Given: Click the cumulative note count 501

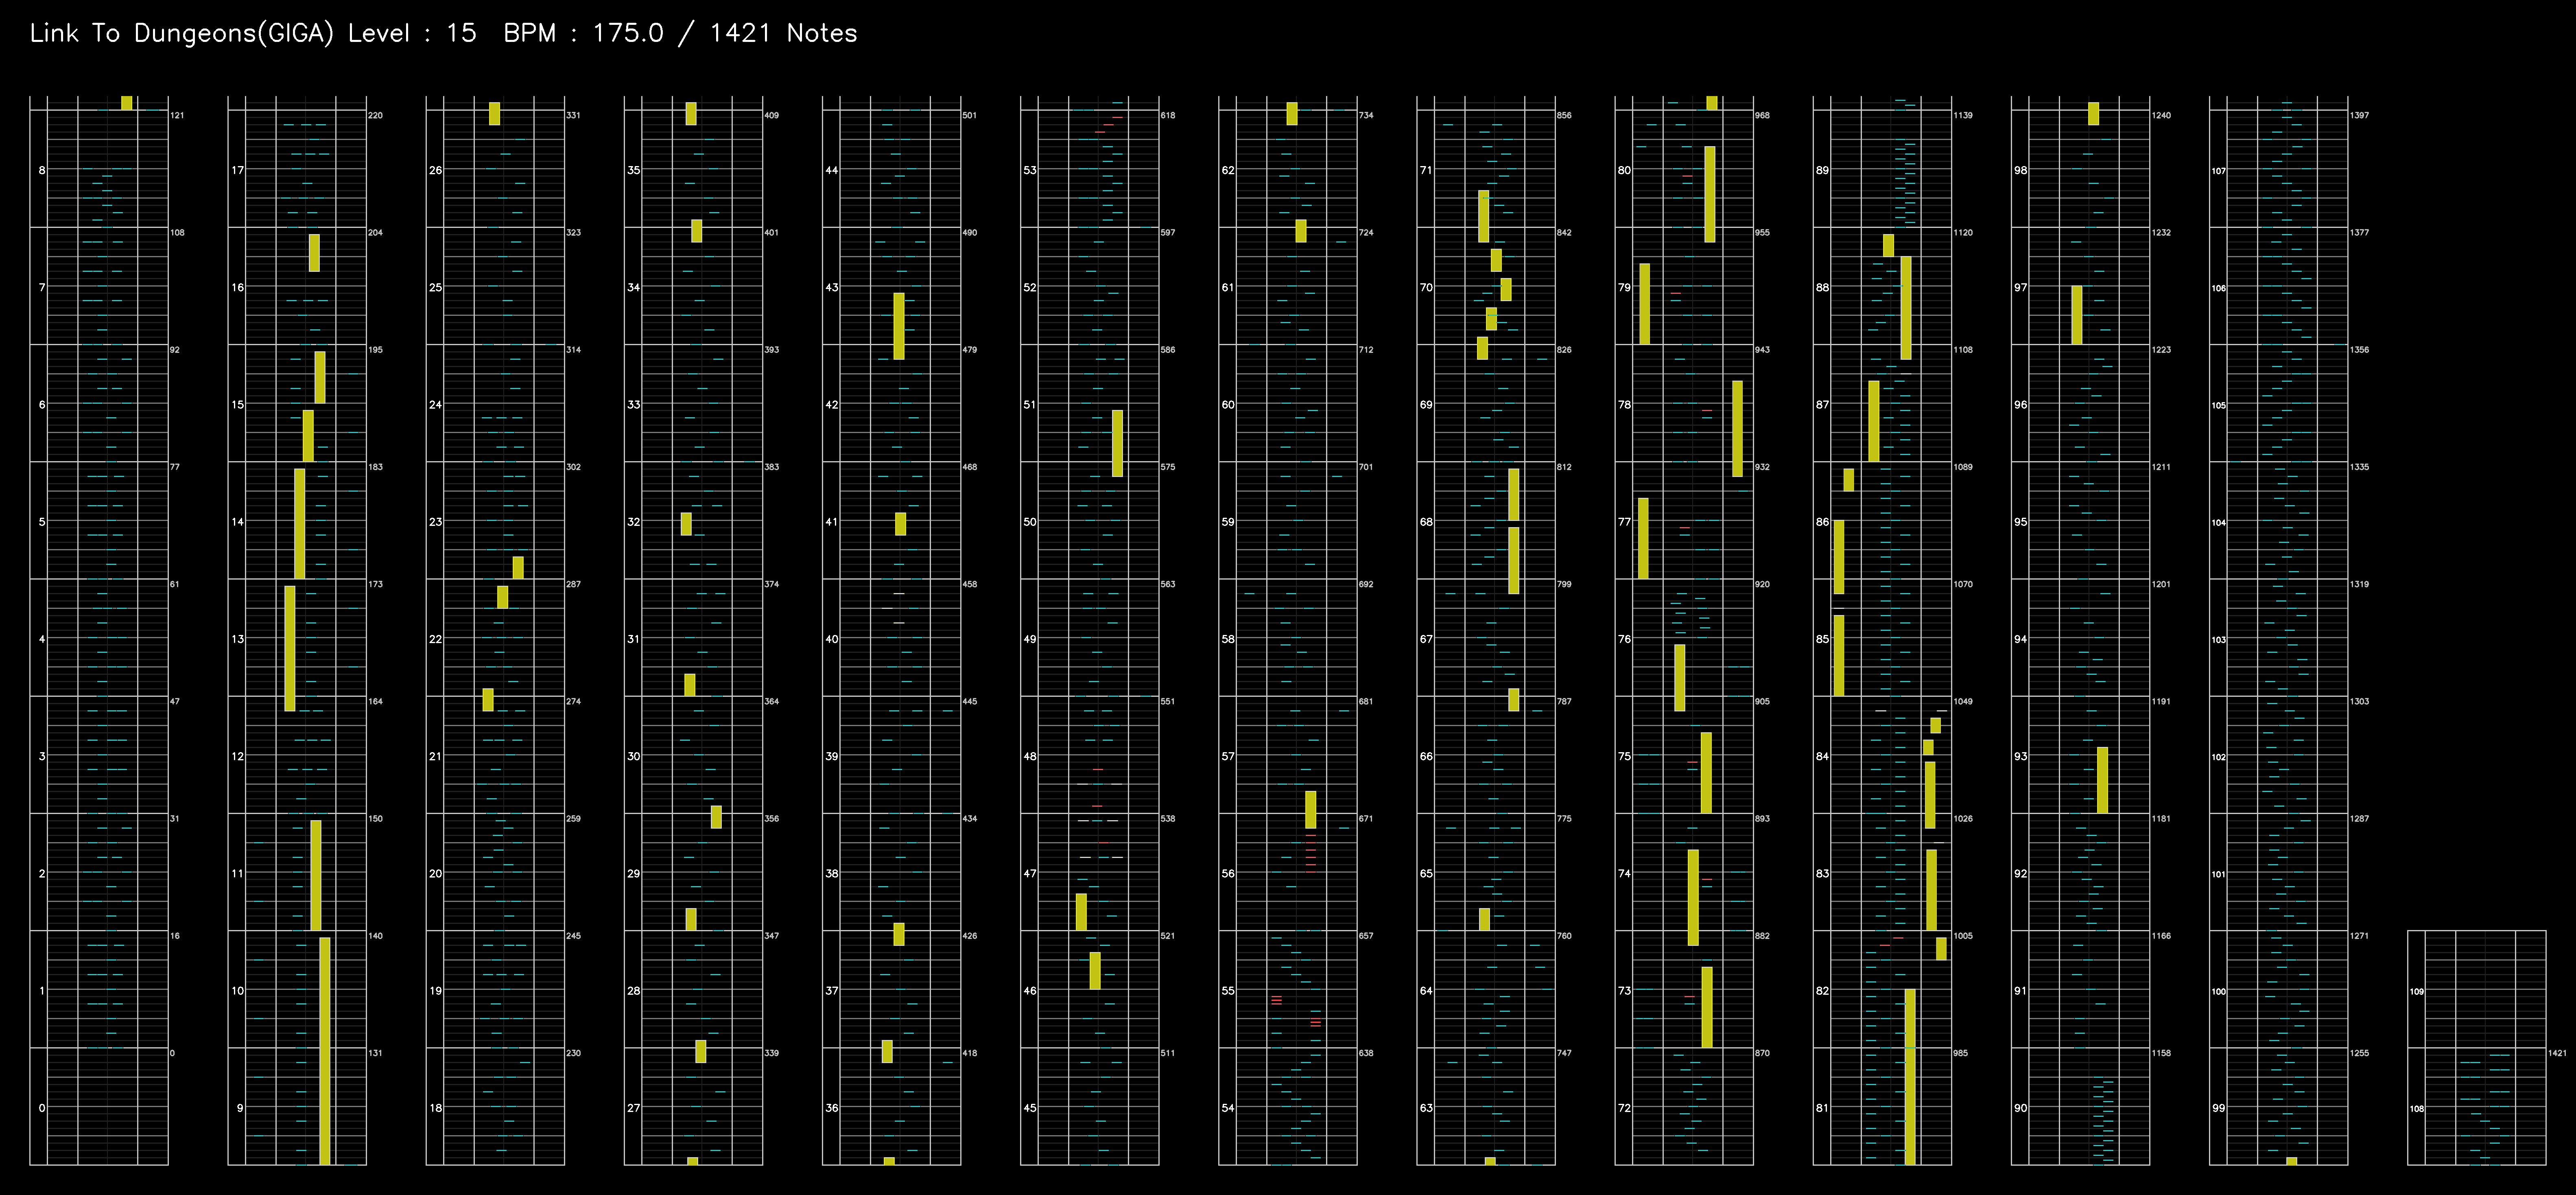Looking at the screenshot, I should coord(969,116).
